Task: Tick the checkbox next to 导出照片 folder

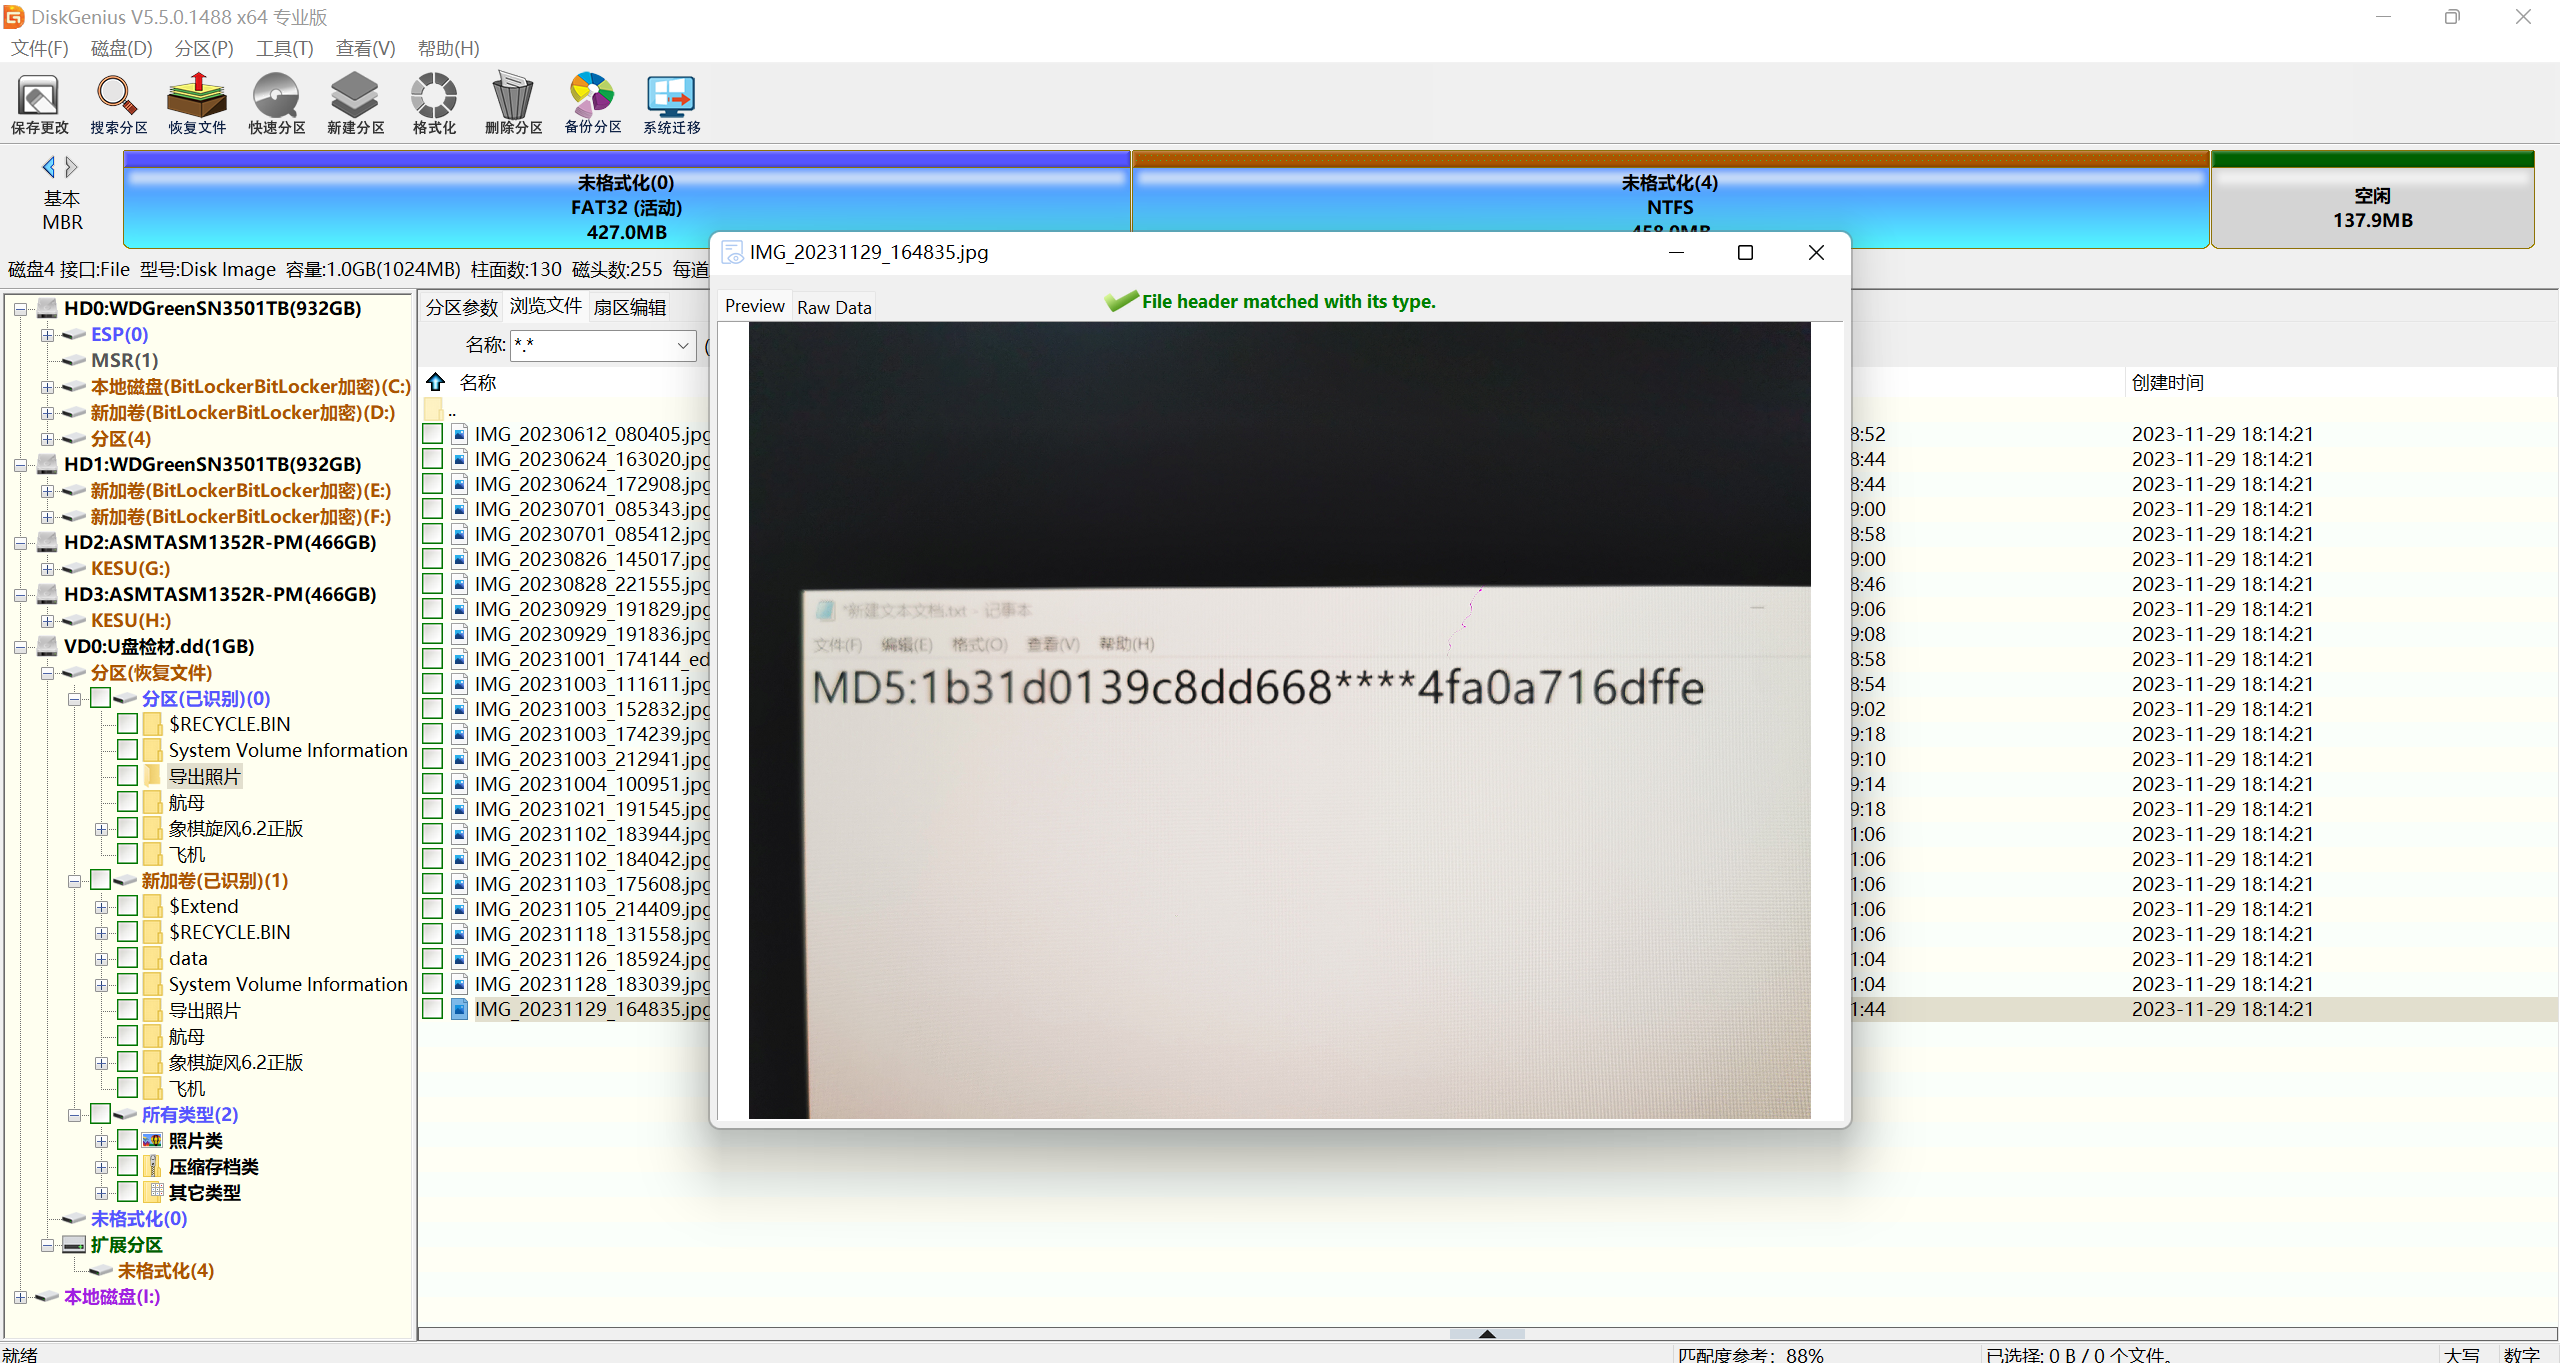Action: [x=127, y=776]
